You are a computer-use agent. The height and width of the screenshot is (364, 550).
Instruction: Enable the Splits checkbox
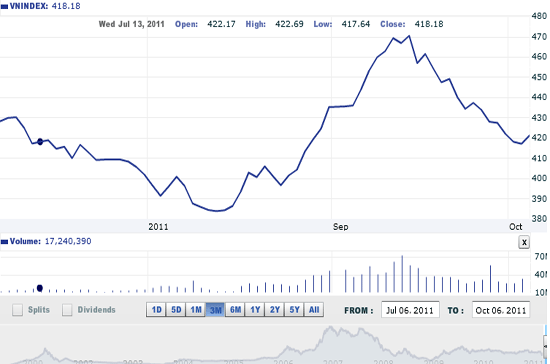(x=18, y=310)
